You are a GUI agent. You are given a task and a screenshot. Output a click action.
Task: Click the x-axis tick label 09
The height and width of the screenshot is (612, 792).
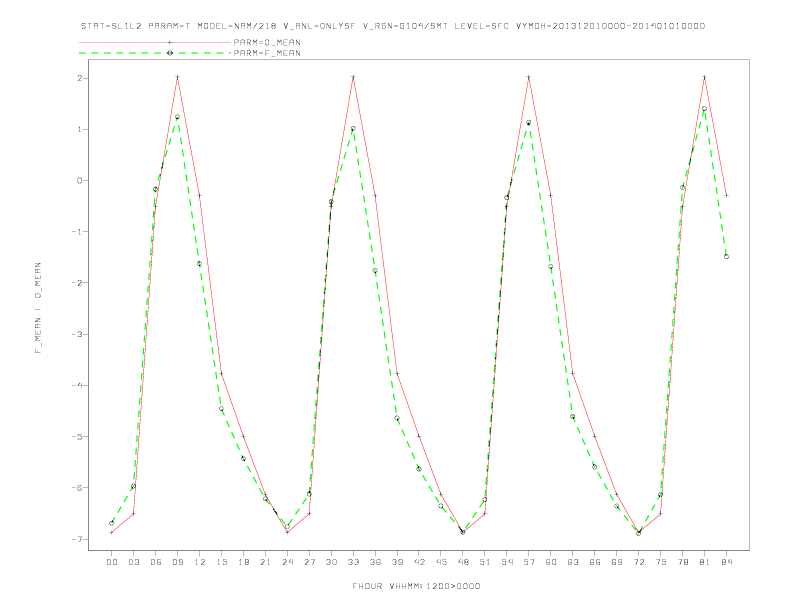(177, 562)
